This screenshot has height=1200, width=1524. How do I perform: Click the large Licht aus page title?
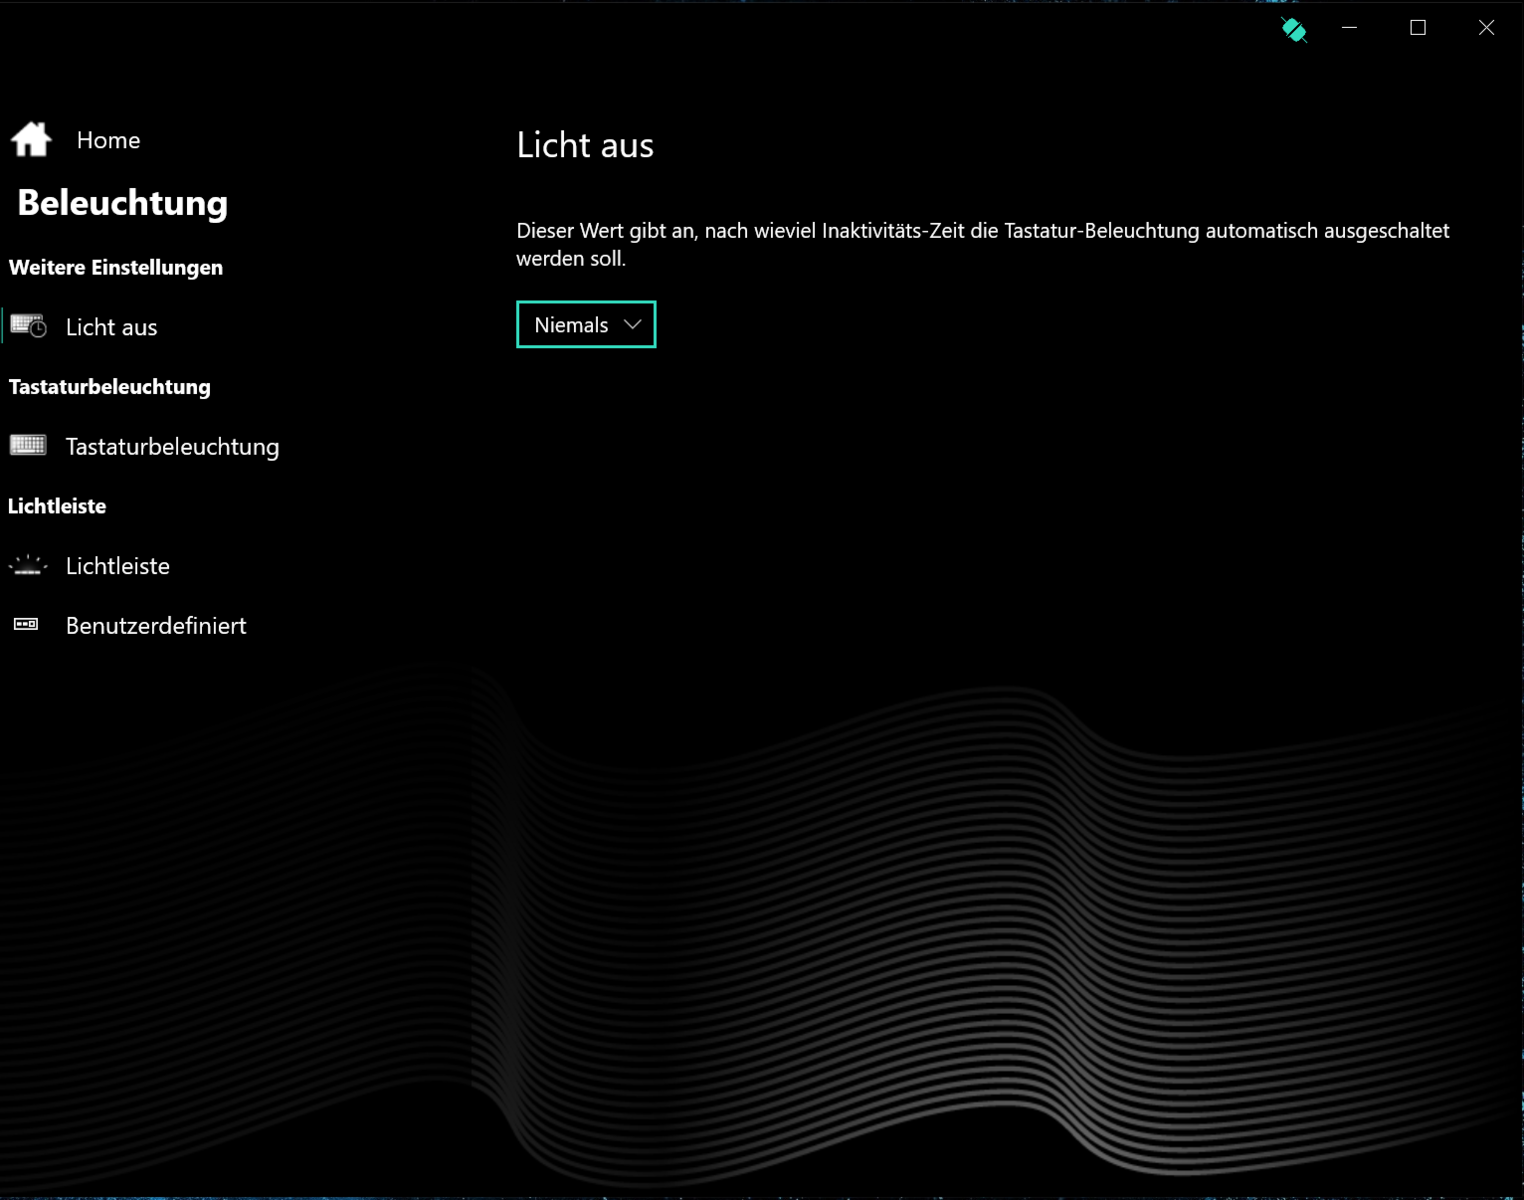pos(585,146)
